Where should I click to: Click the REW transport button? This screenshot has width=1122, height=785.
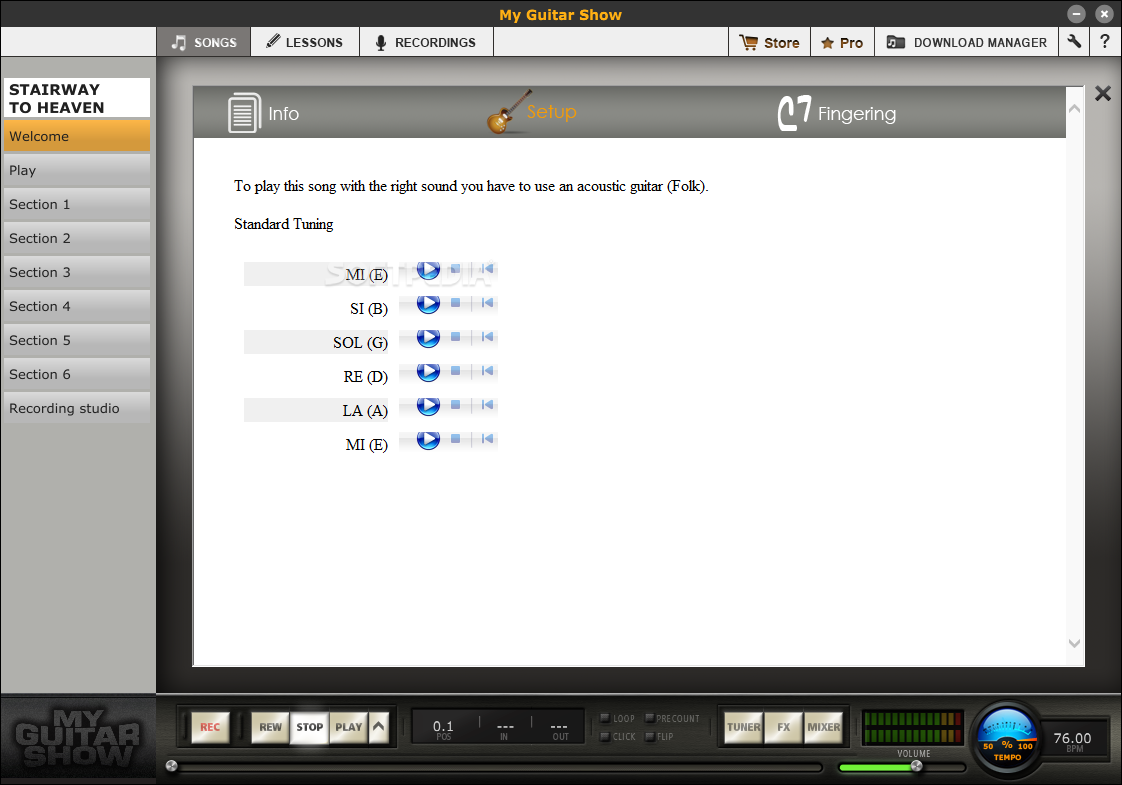click(270, 727)
